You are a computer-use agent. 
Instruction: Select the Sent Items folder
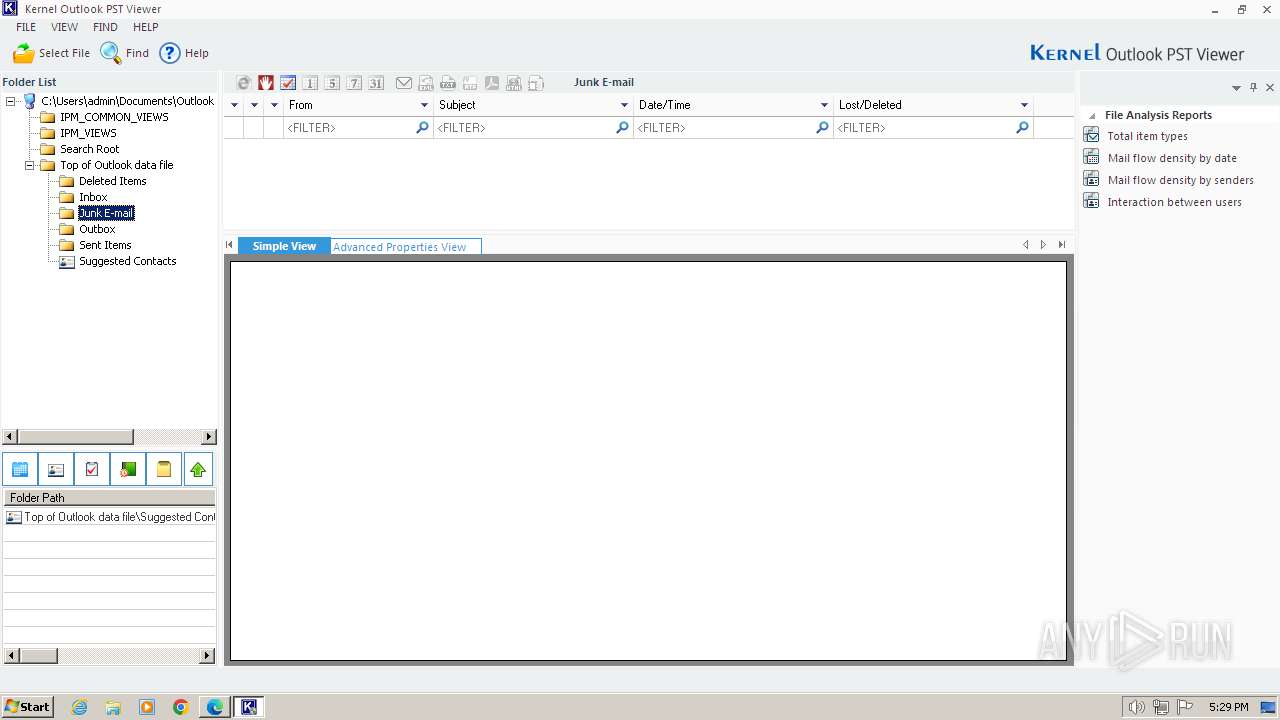tap(105, 245)
